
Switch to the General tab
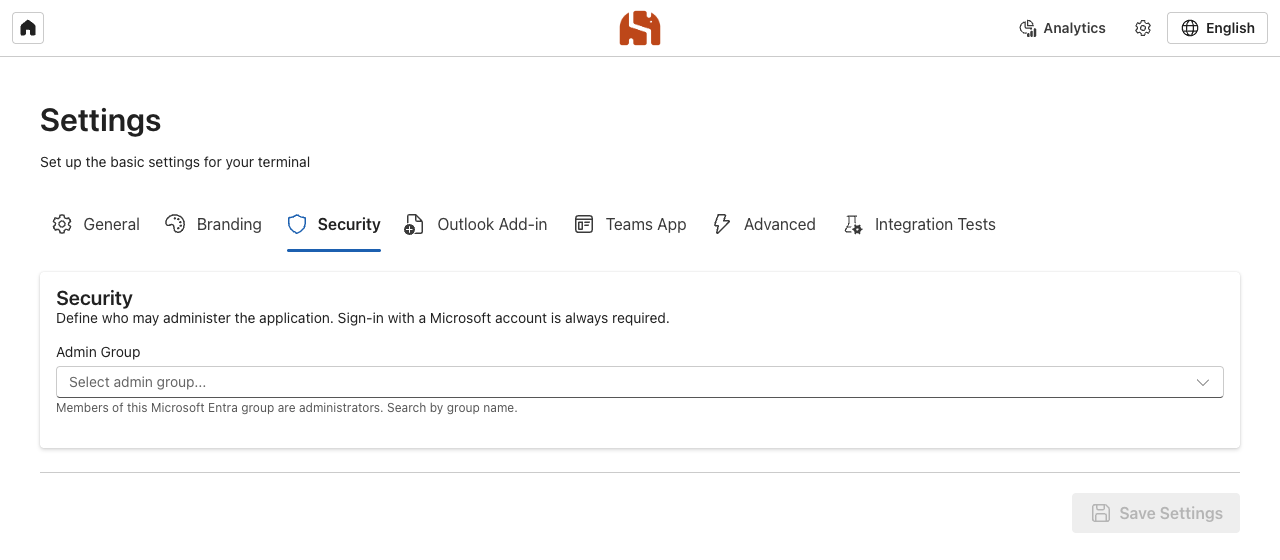96,224
